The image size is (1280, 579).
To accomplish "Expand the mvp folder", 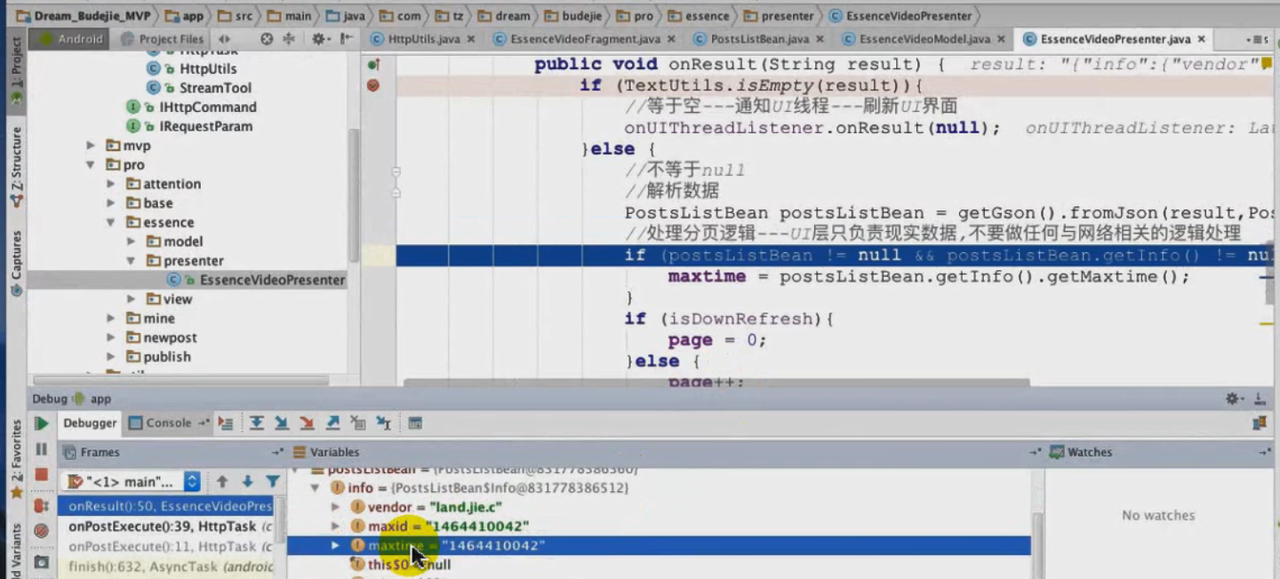I will tap(90, 146).
